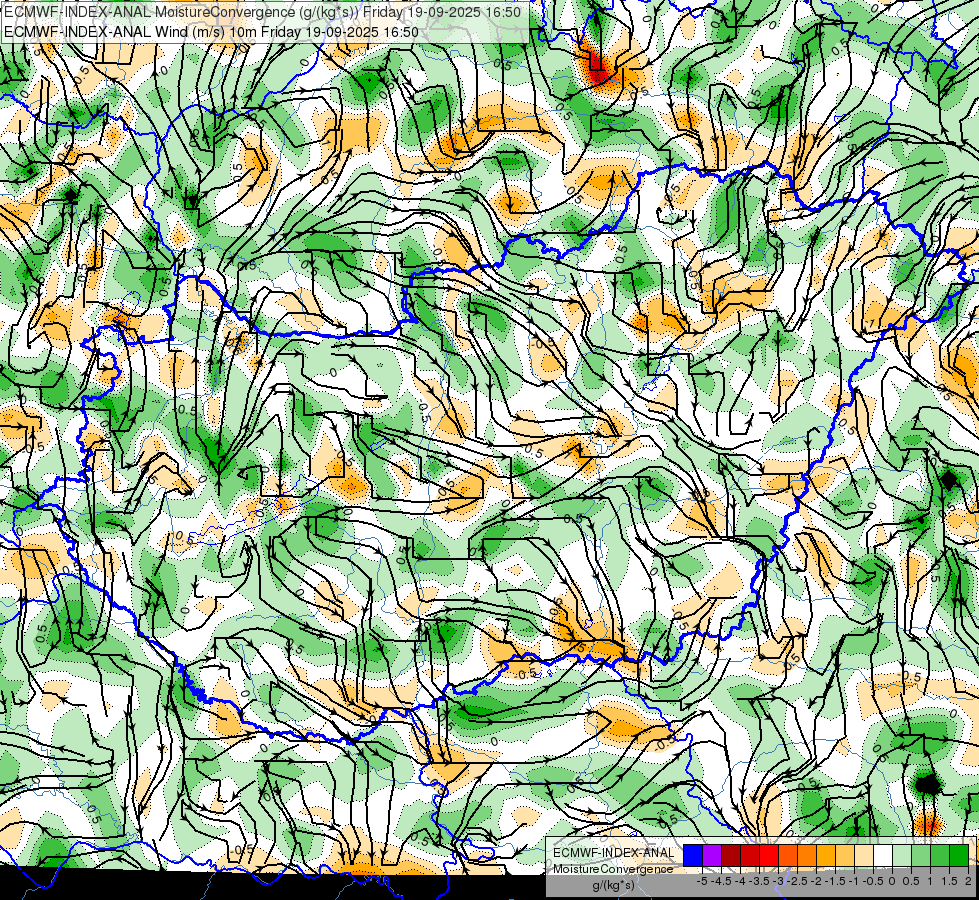Screen dimensions: 979x900
Task: Pick the darkest green legend swatch between 1.5 and 2
Action: (959, 856)
